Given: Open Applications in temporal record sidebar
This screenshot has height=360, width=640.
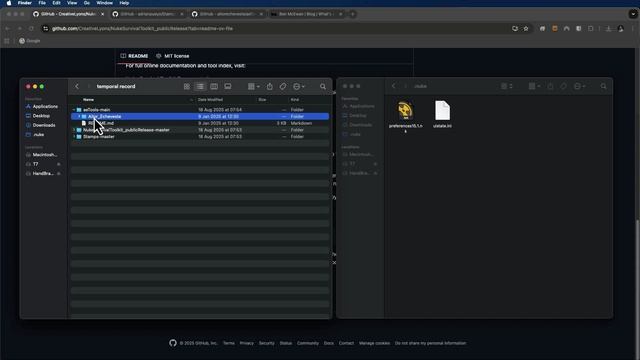Looking at the screenshot, I should coord(42,107).
